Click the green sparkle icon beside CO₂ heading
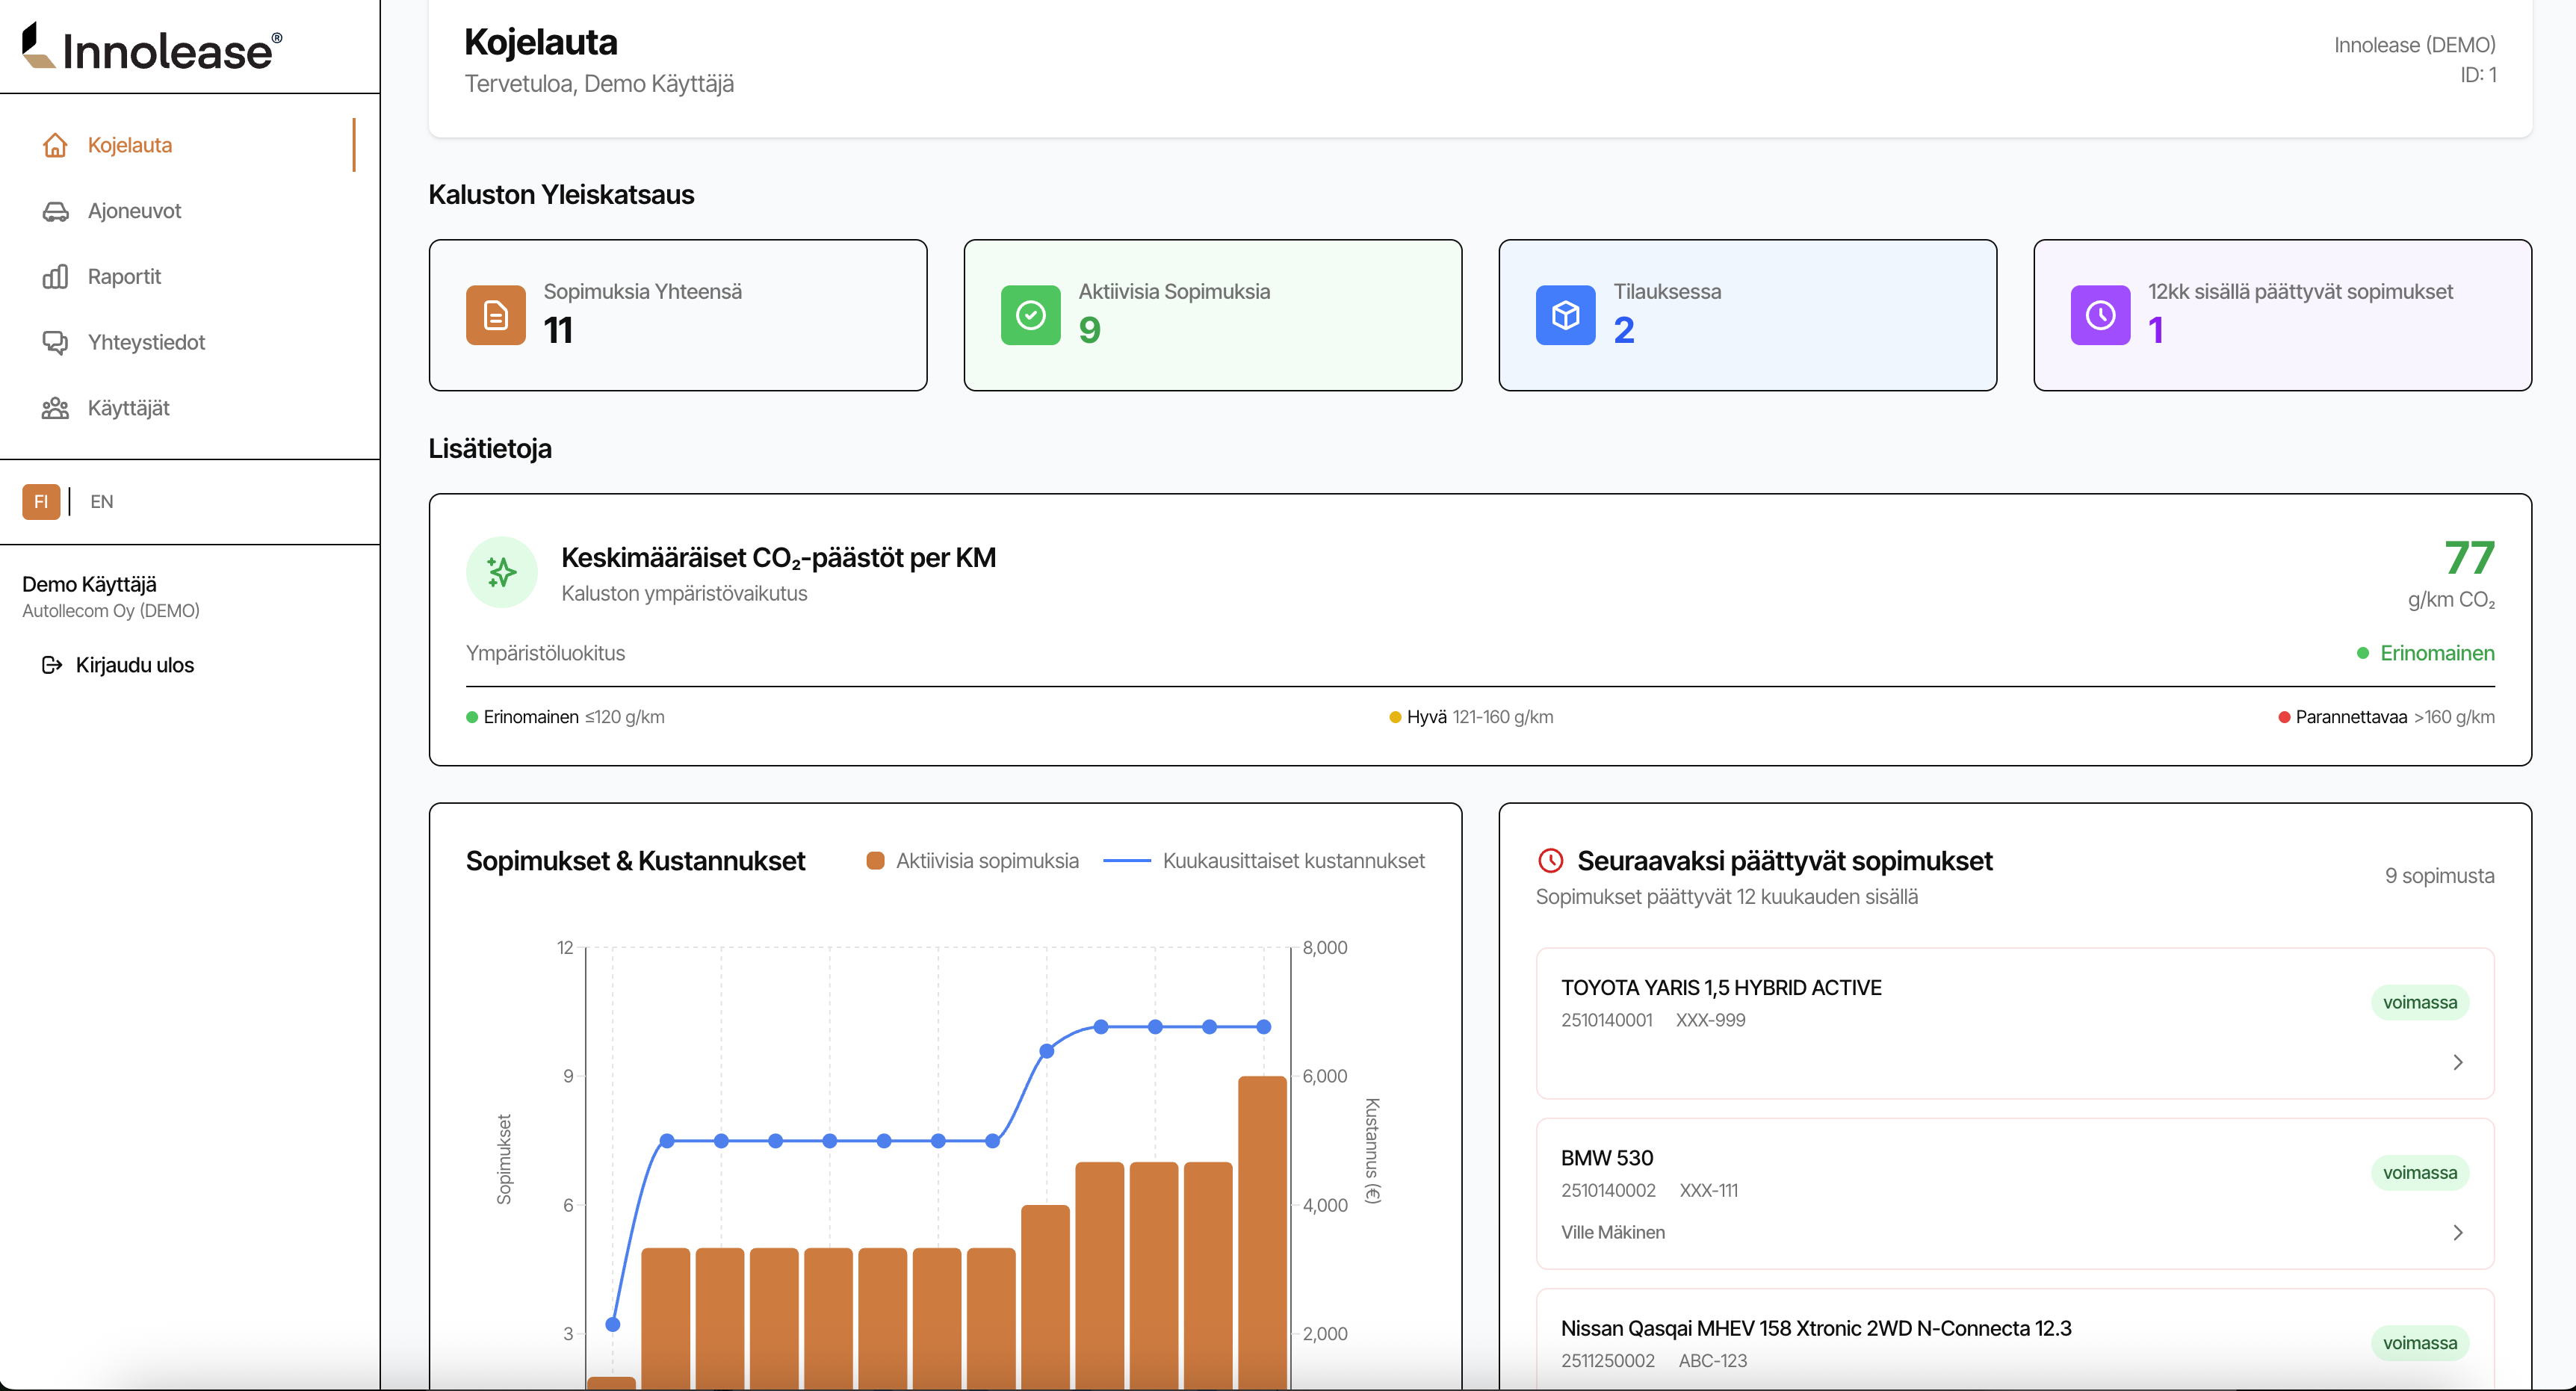 502,572
